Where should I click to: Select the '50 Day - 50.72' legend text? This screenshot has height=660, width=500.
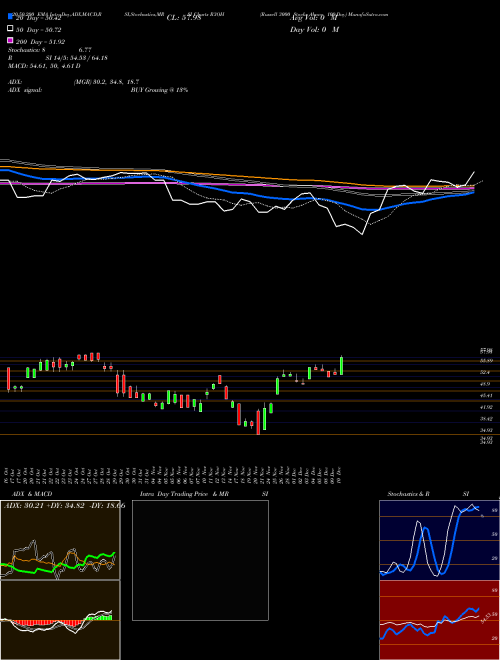[x=39, y=30]
